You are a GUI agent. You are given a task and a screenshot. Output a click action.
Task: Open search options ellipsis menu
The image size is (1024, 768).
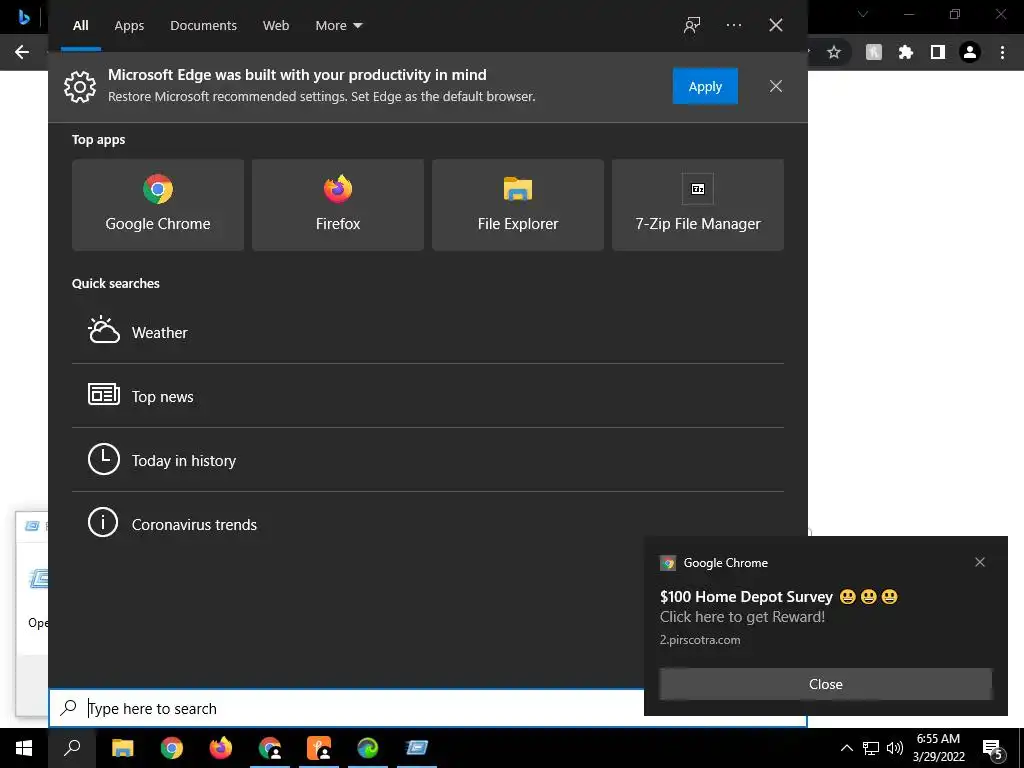pos(733,25)
